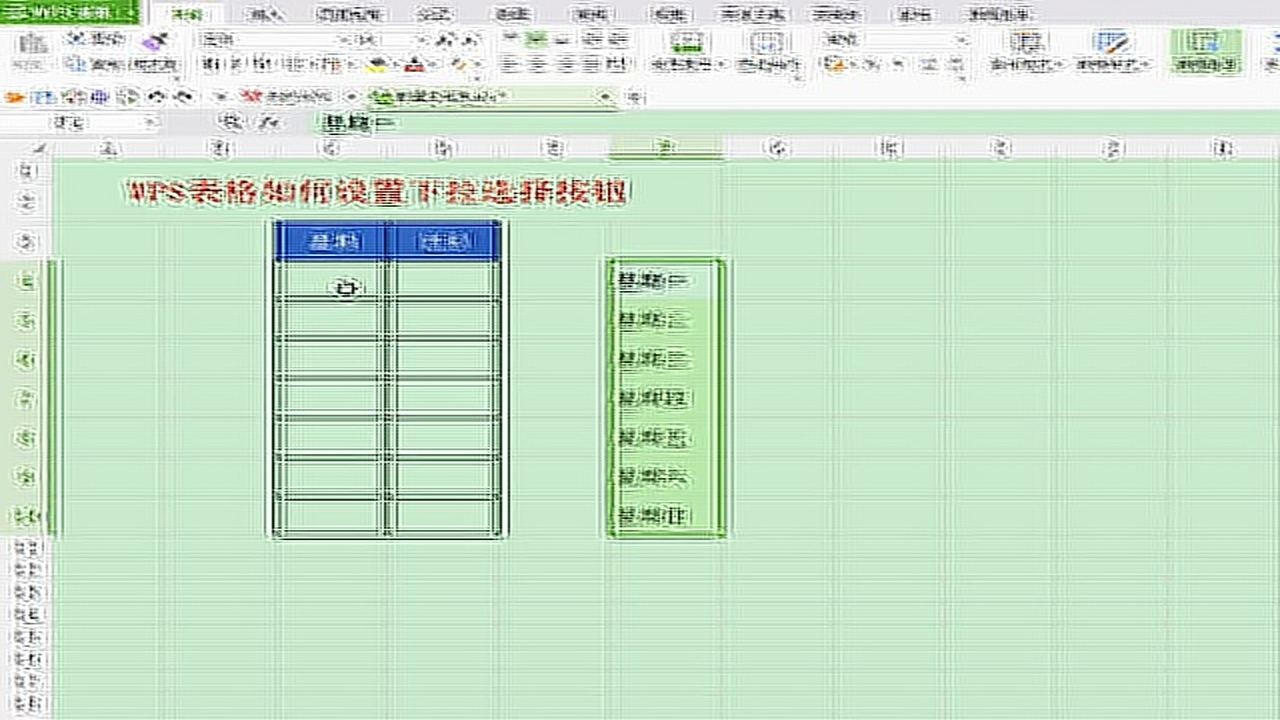
Task: Open the WPS表格 application menu button
Action: [70, 14]
